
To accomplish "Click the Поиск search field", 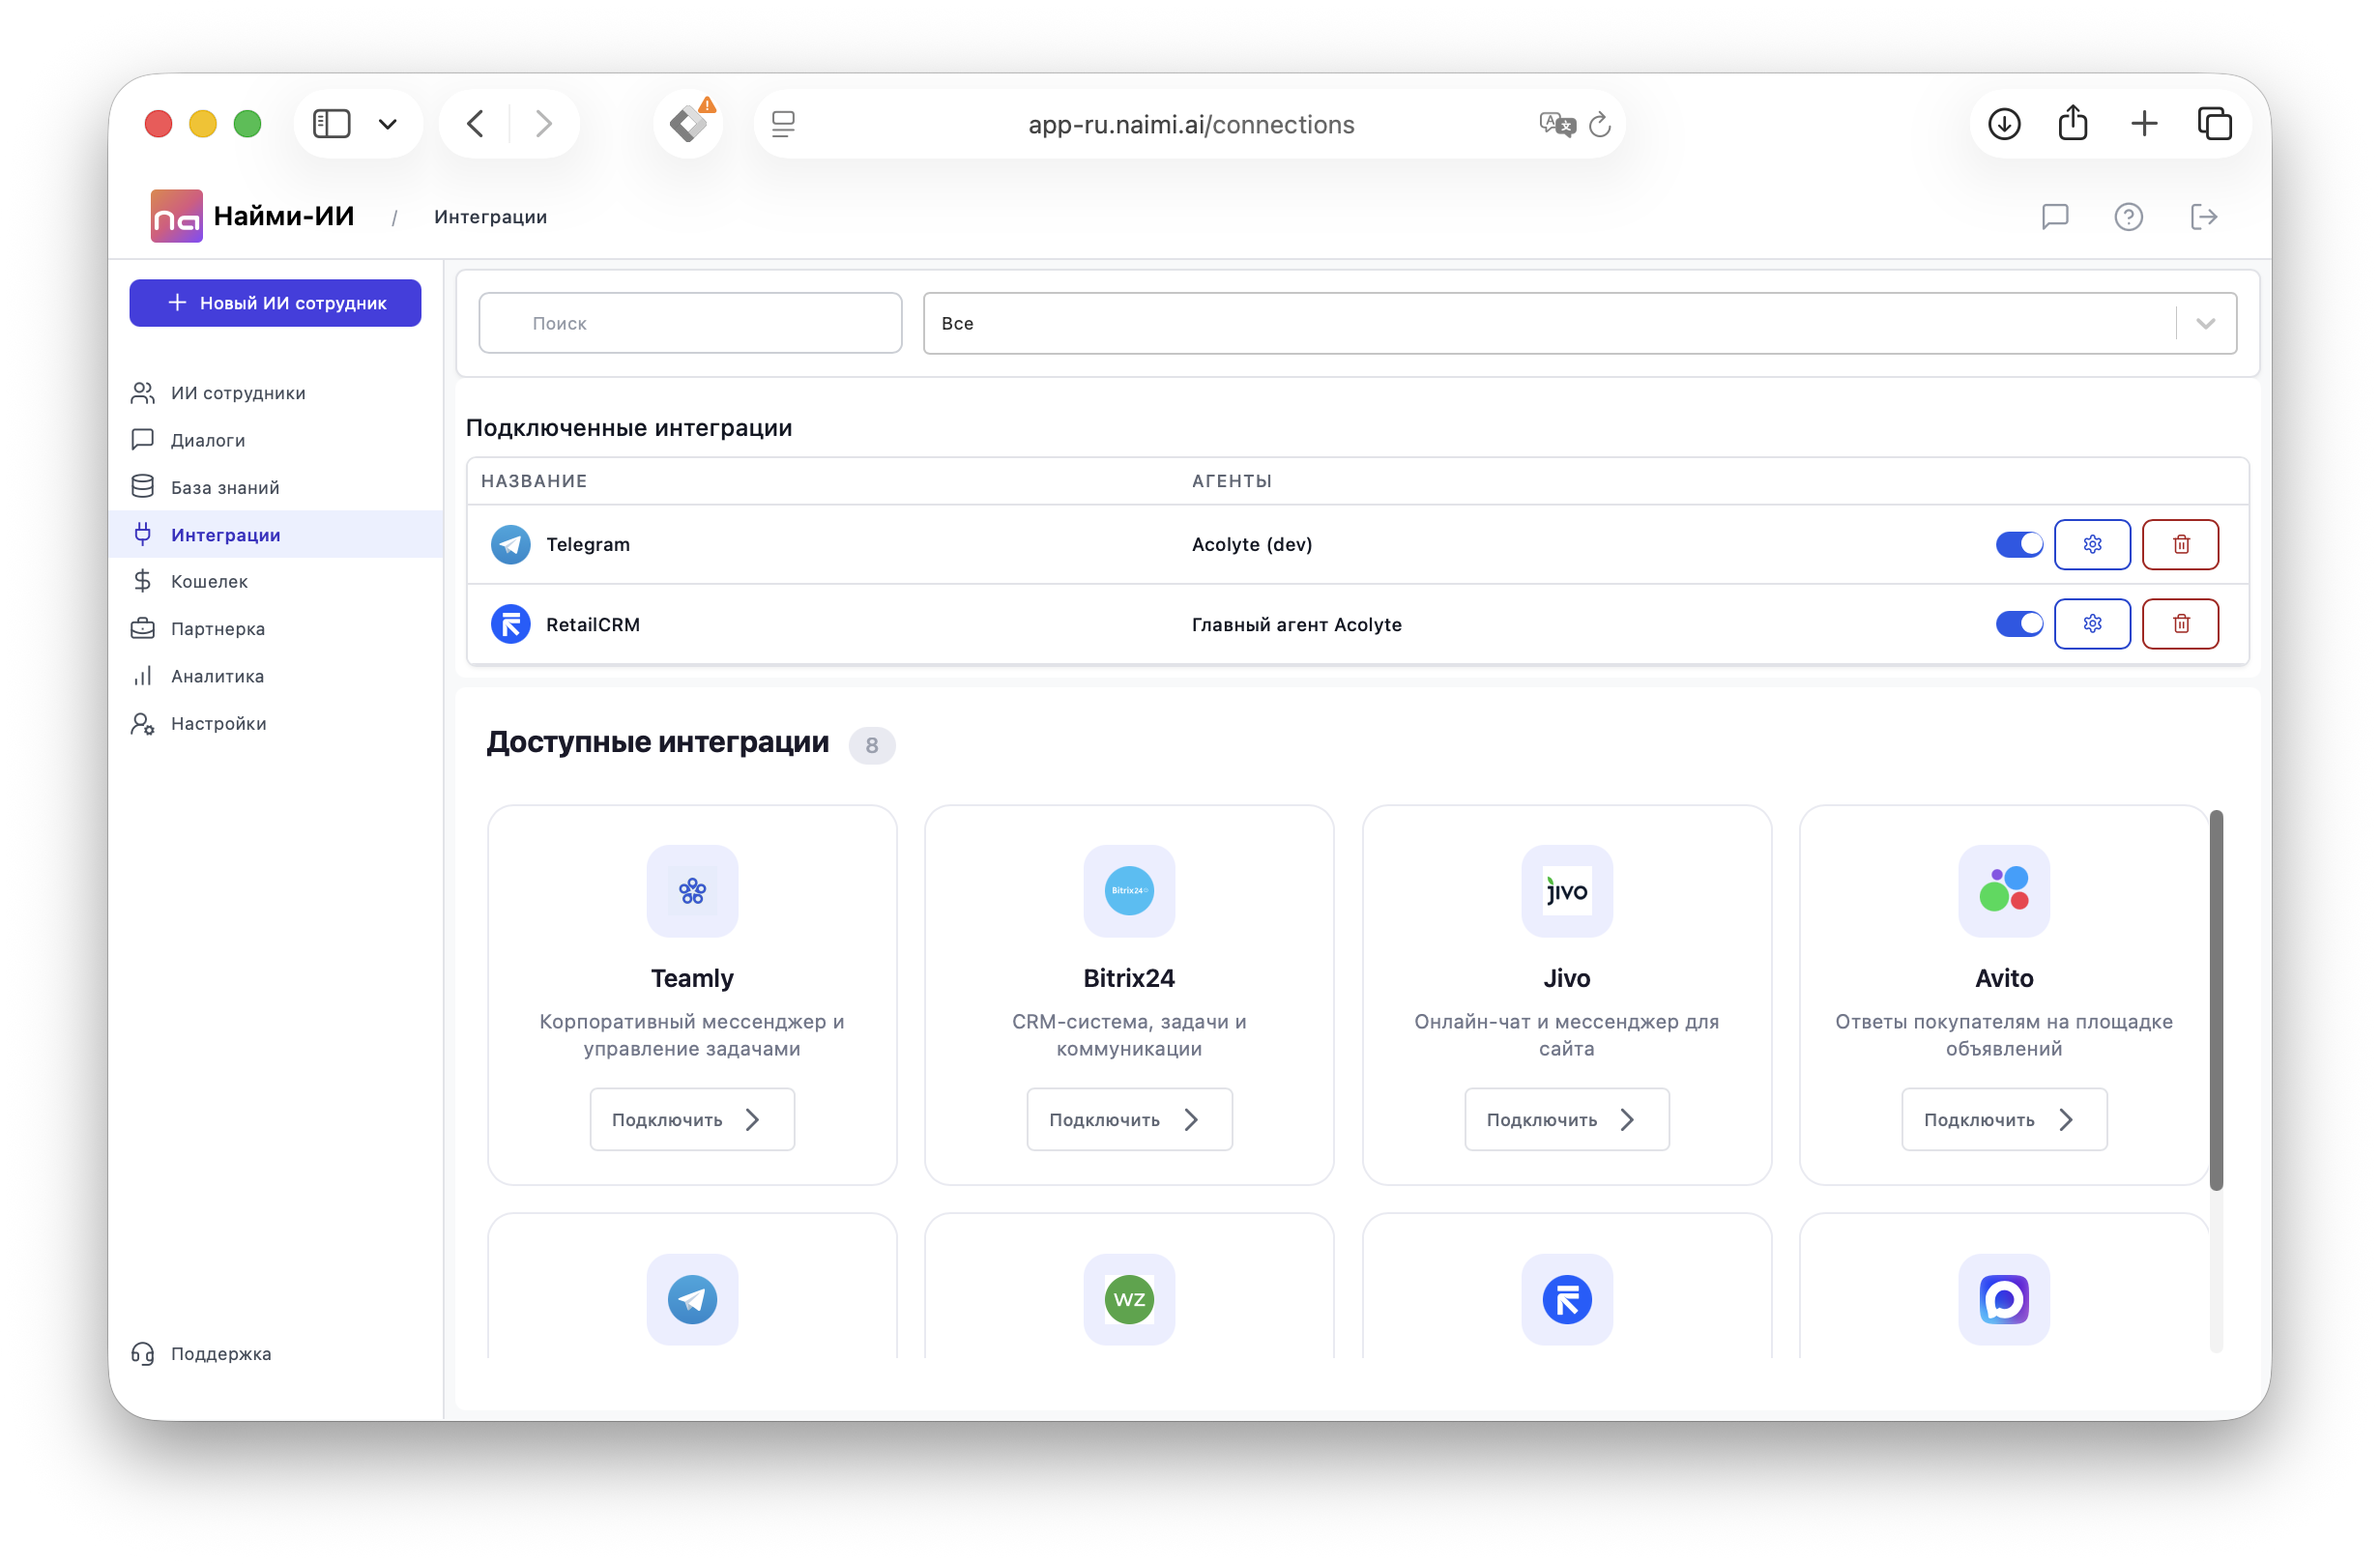I will (690, 323).
